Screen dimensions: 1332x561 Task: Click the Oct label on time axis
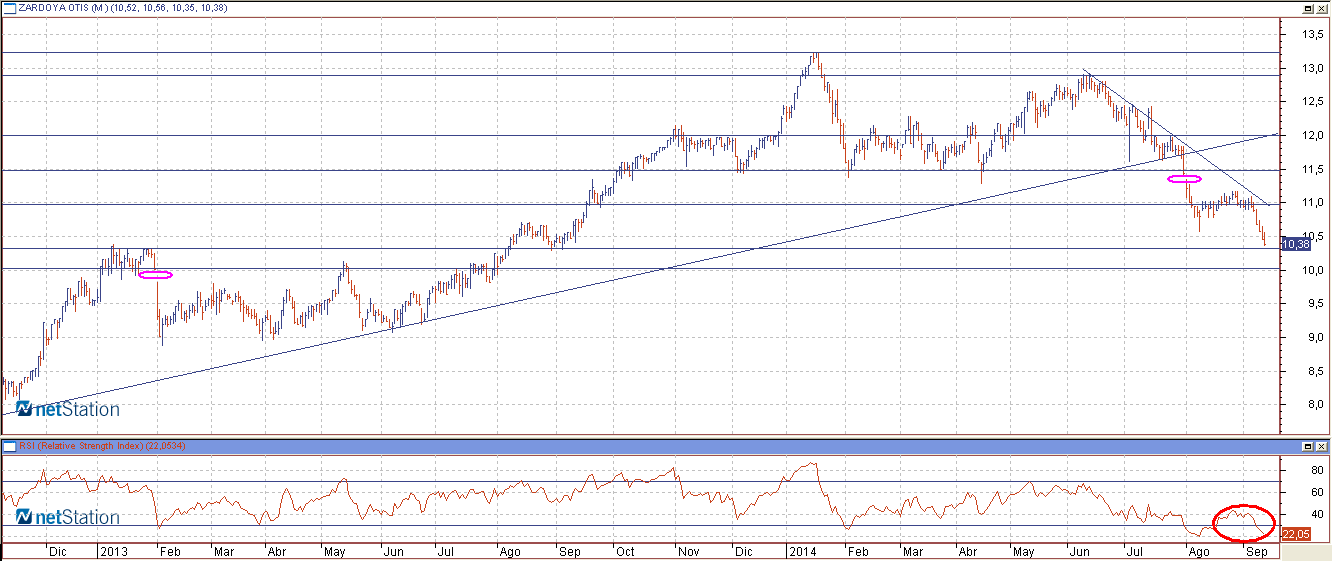coord(625,552)
